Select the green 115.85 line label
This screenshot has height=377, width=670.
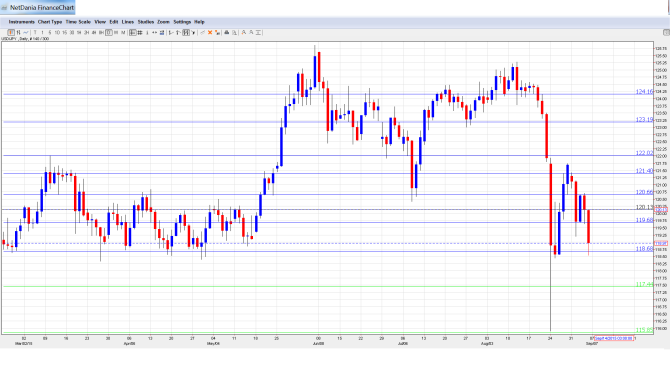coord(644,330)
